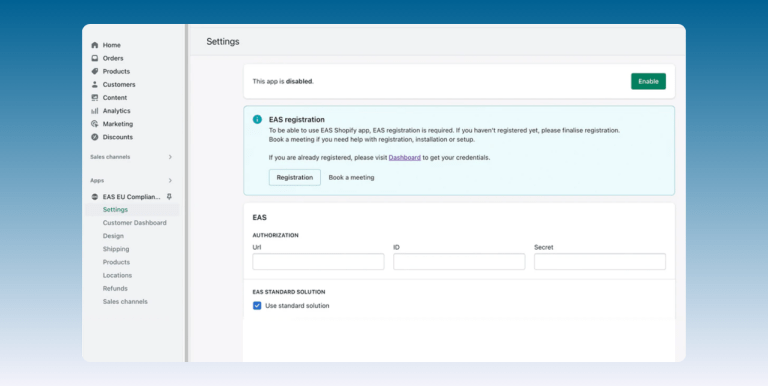Open Customers in the sidebar

tap(119, 84)
